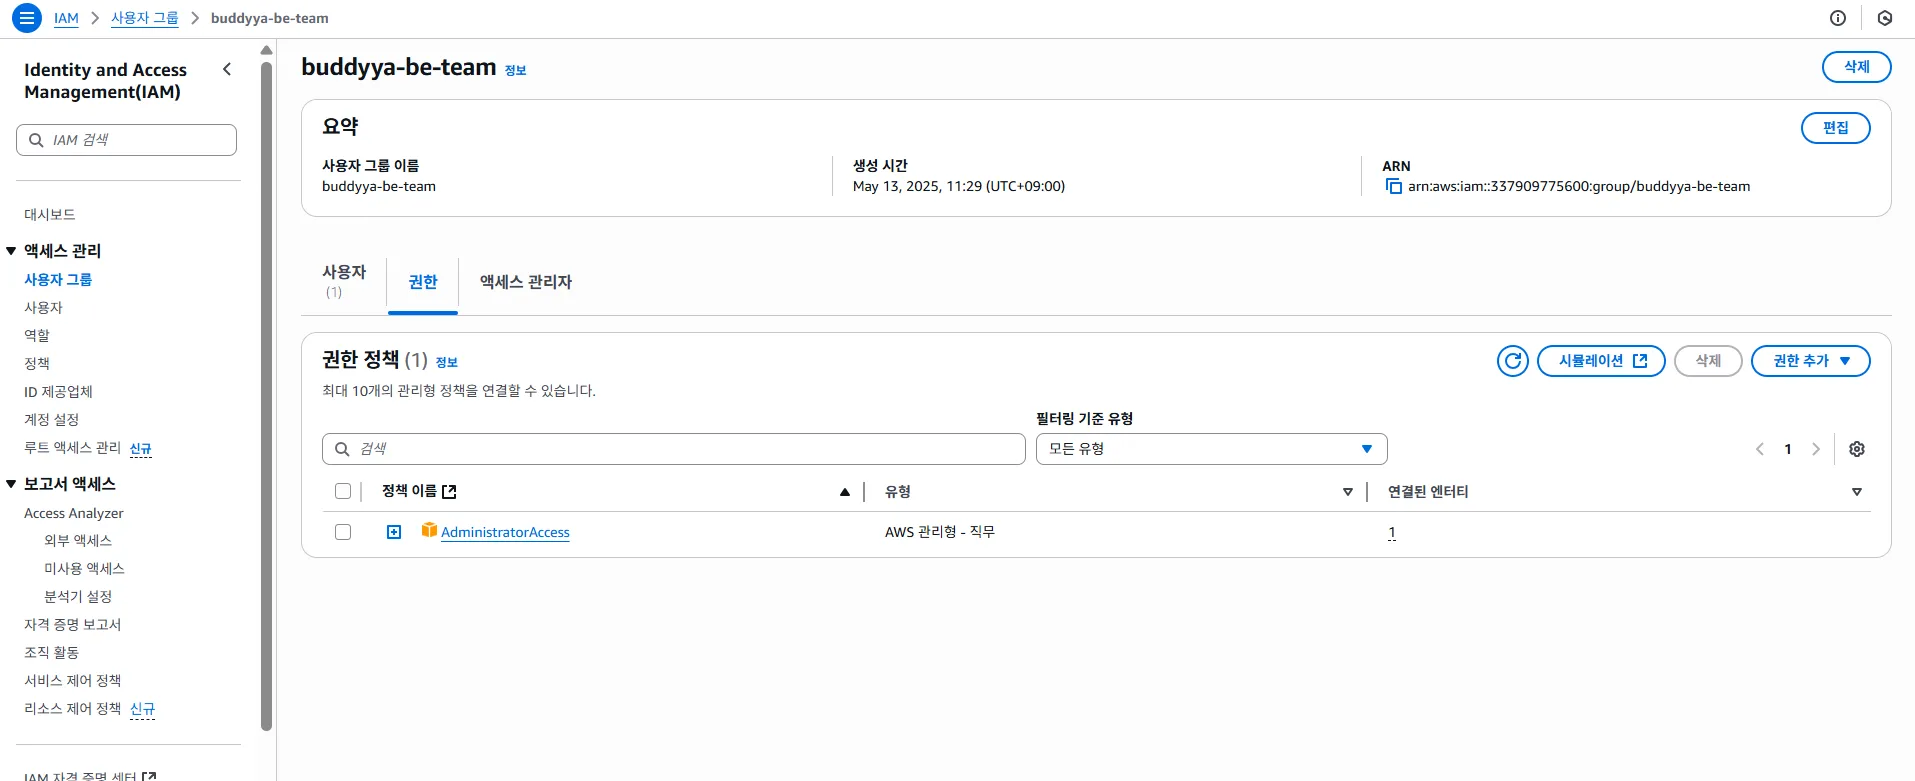This screenshot has width=1915, height=781.
Task: Open 서비스 제어 정책 in the sidebar
Action: 72,681
